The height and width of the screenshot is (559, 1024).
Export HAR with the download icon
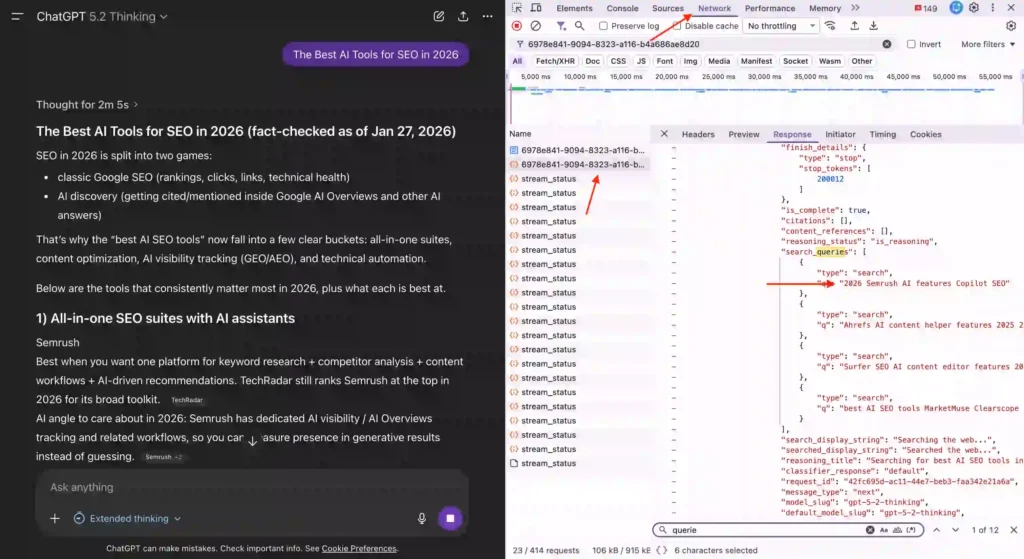coord(873,26)
